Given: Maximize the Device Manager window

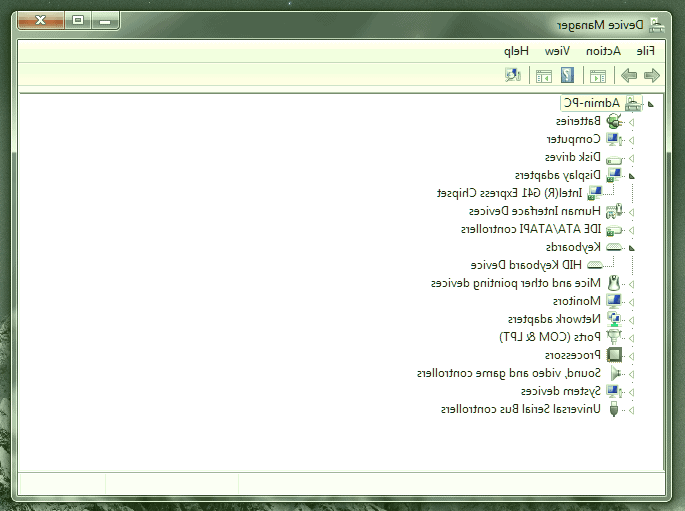Looking at the screenshot, I should point(78,20).
